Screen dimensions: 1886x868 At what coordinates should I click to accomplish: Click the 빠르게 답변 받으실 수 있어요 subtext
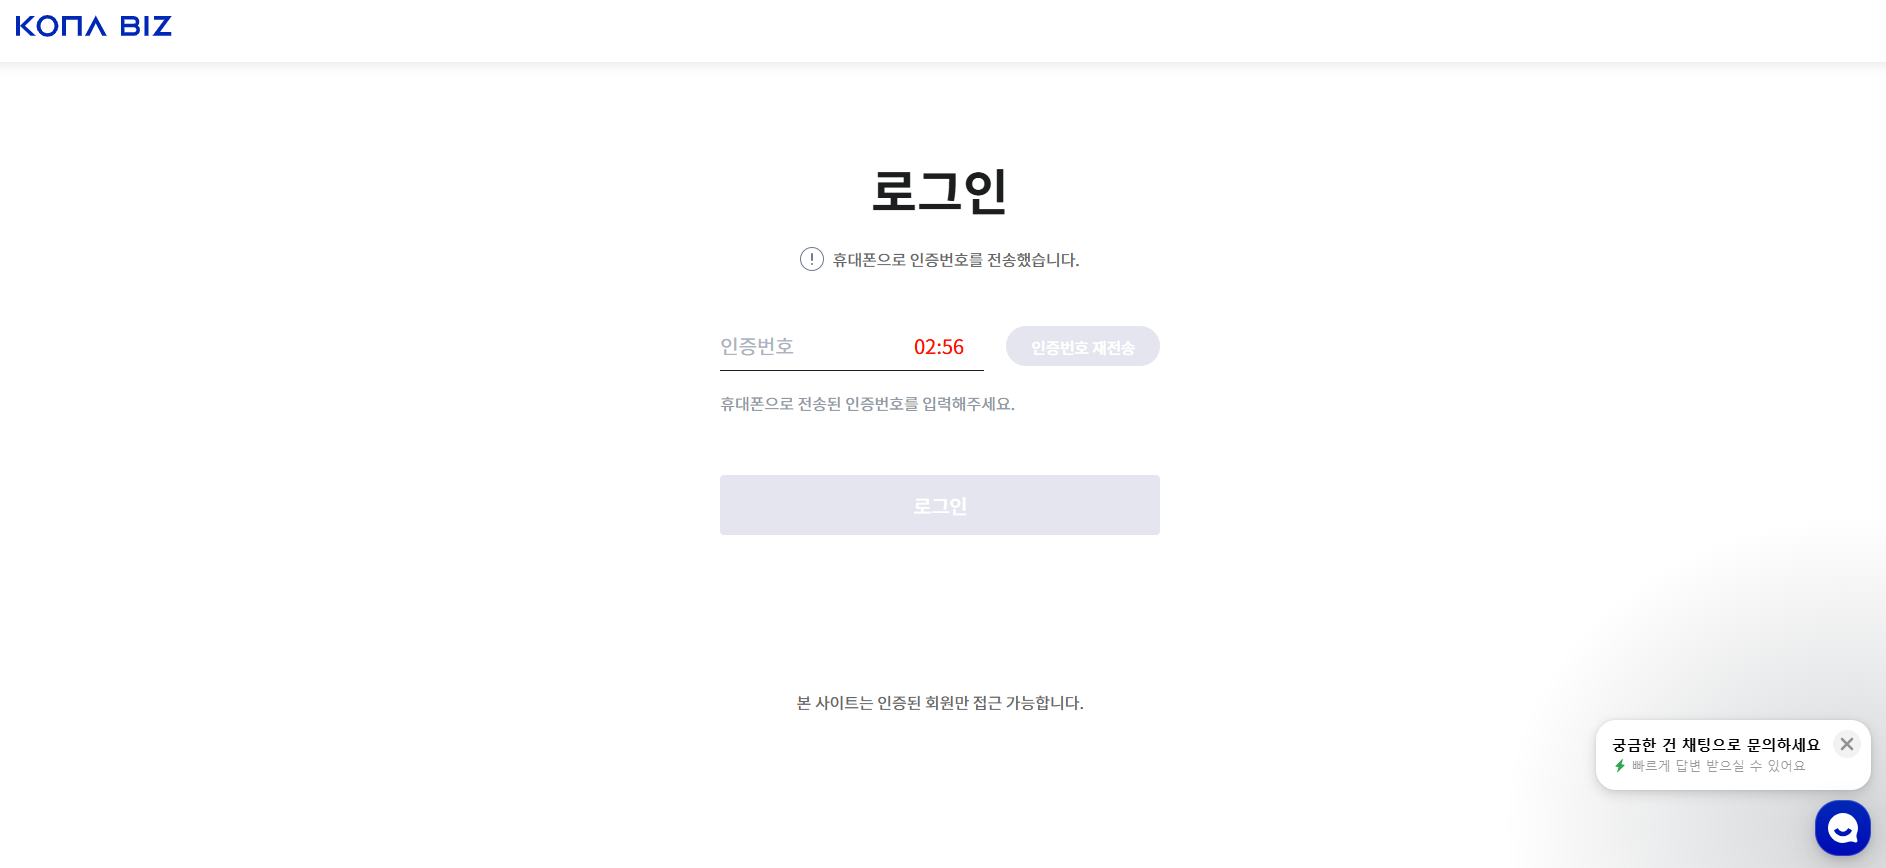(x=1719, y=766)
